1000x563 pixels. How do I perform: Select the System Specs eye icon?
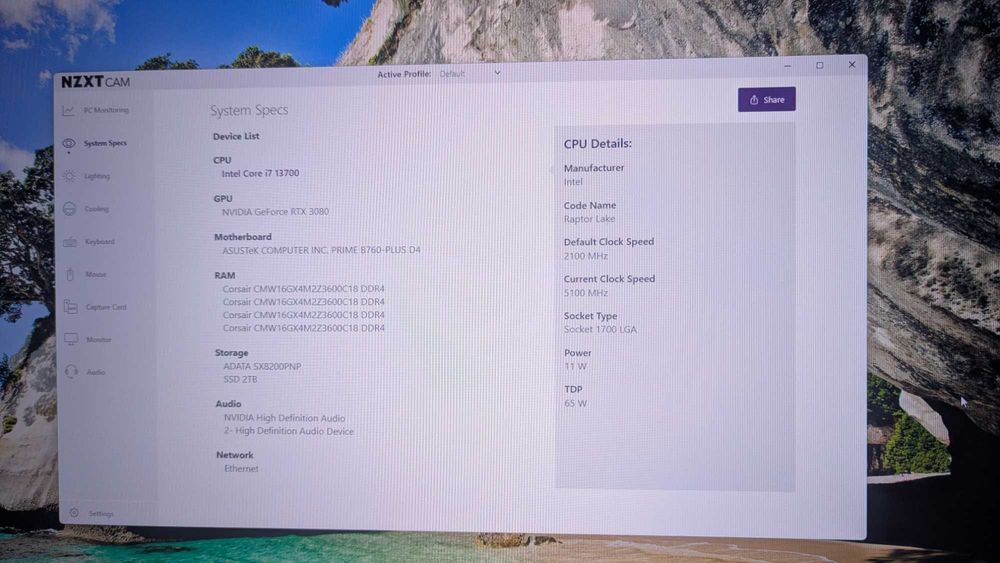click(69, 143)
